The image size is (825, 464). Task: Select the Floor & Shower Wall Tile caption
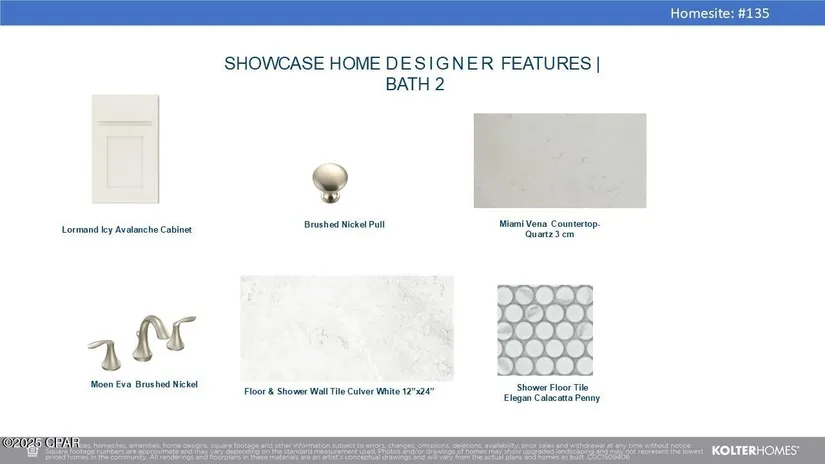339,391
